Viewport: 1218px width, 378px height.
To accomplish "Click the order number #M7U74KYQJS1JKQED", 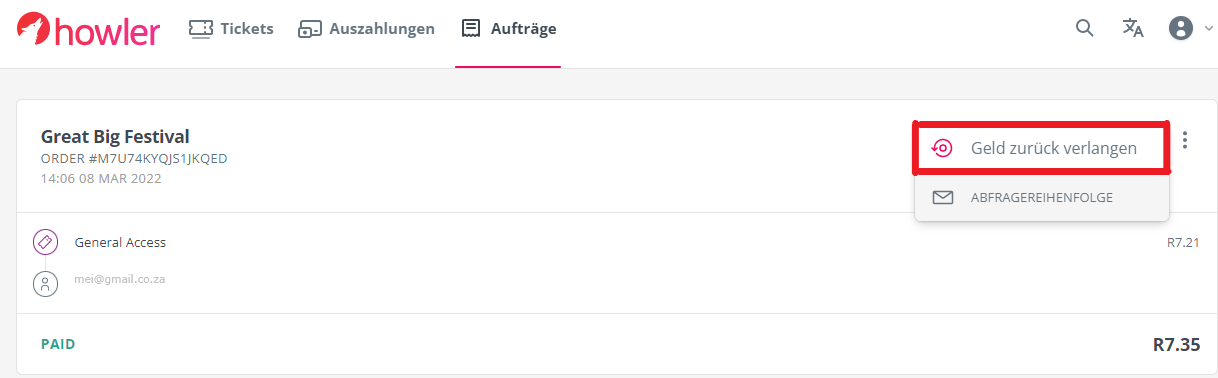I will (134, 159).
